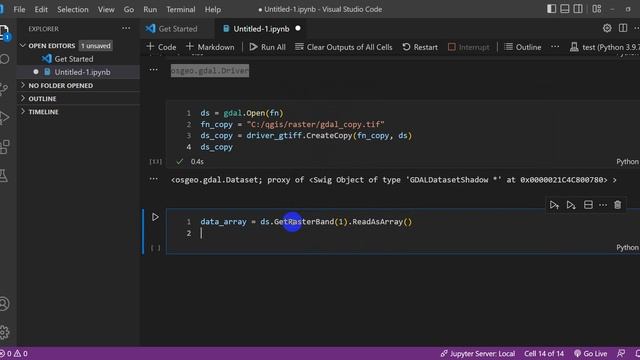
Task: Open more cell actions ellipsis
Action: (603, 205)
